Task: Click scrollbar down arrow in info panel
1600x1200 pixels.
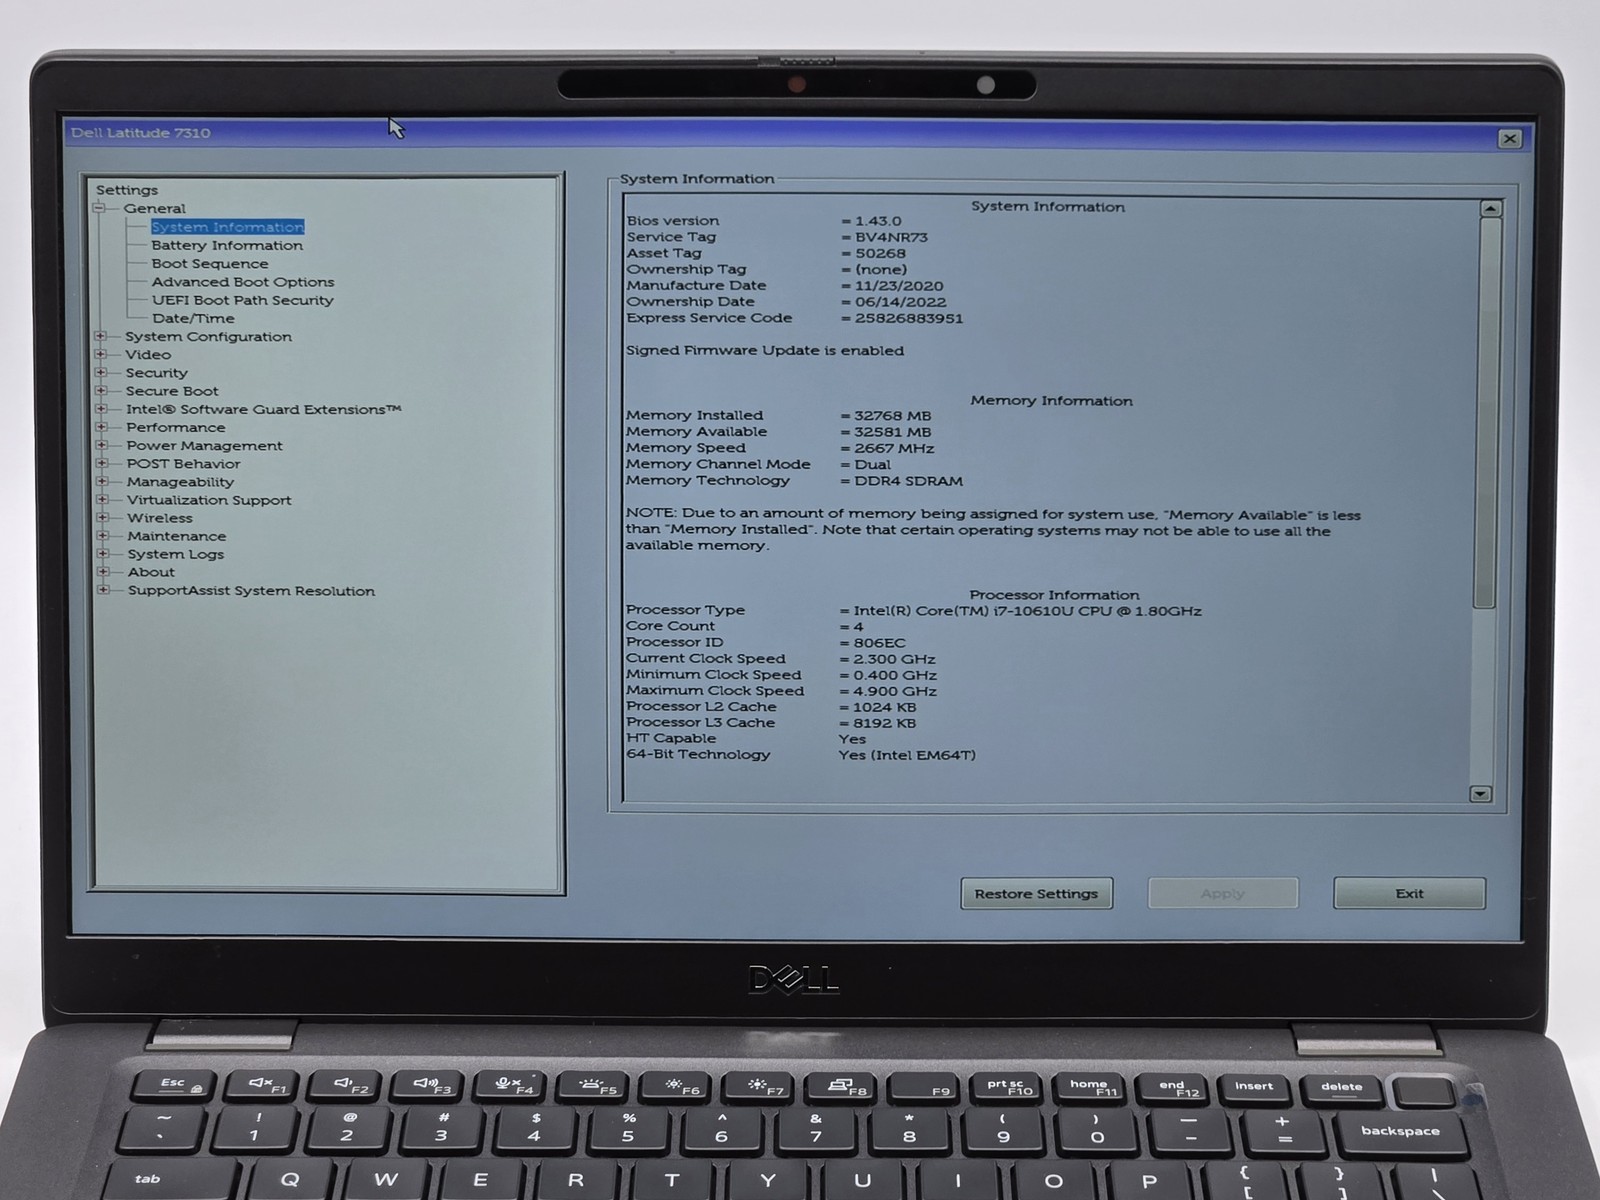Action: [1481, 794]
